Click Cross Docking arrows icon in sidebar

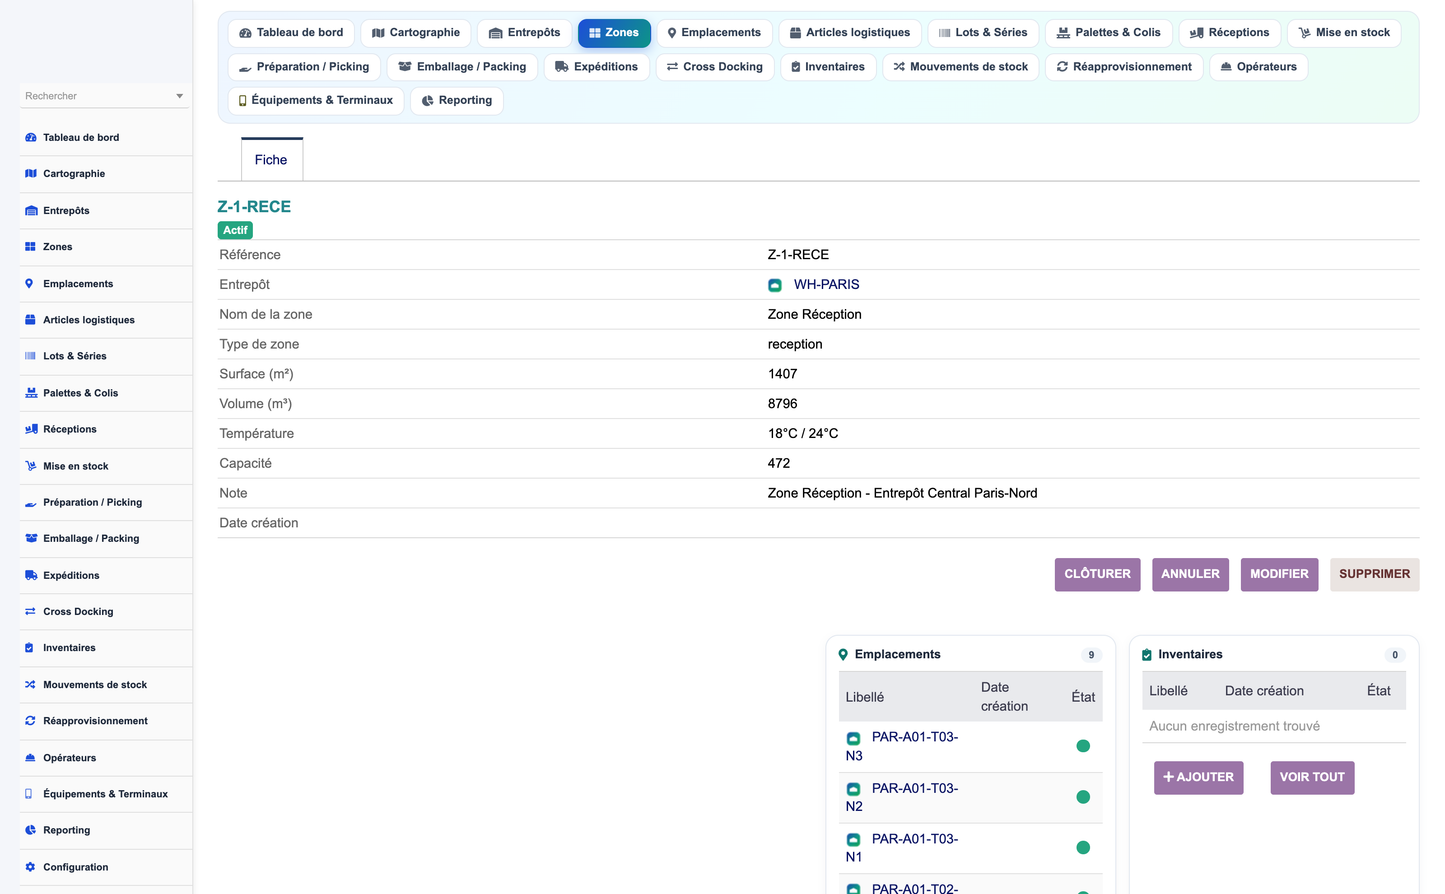(x=31, y=612)
